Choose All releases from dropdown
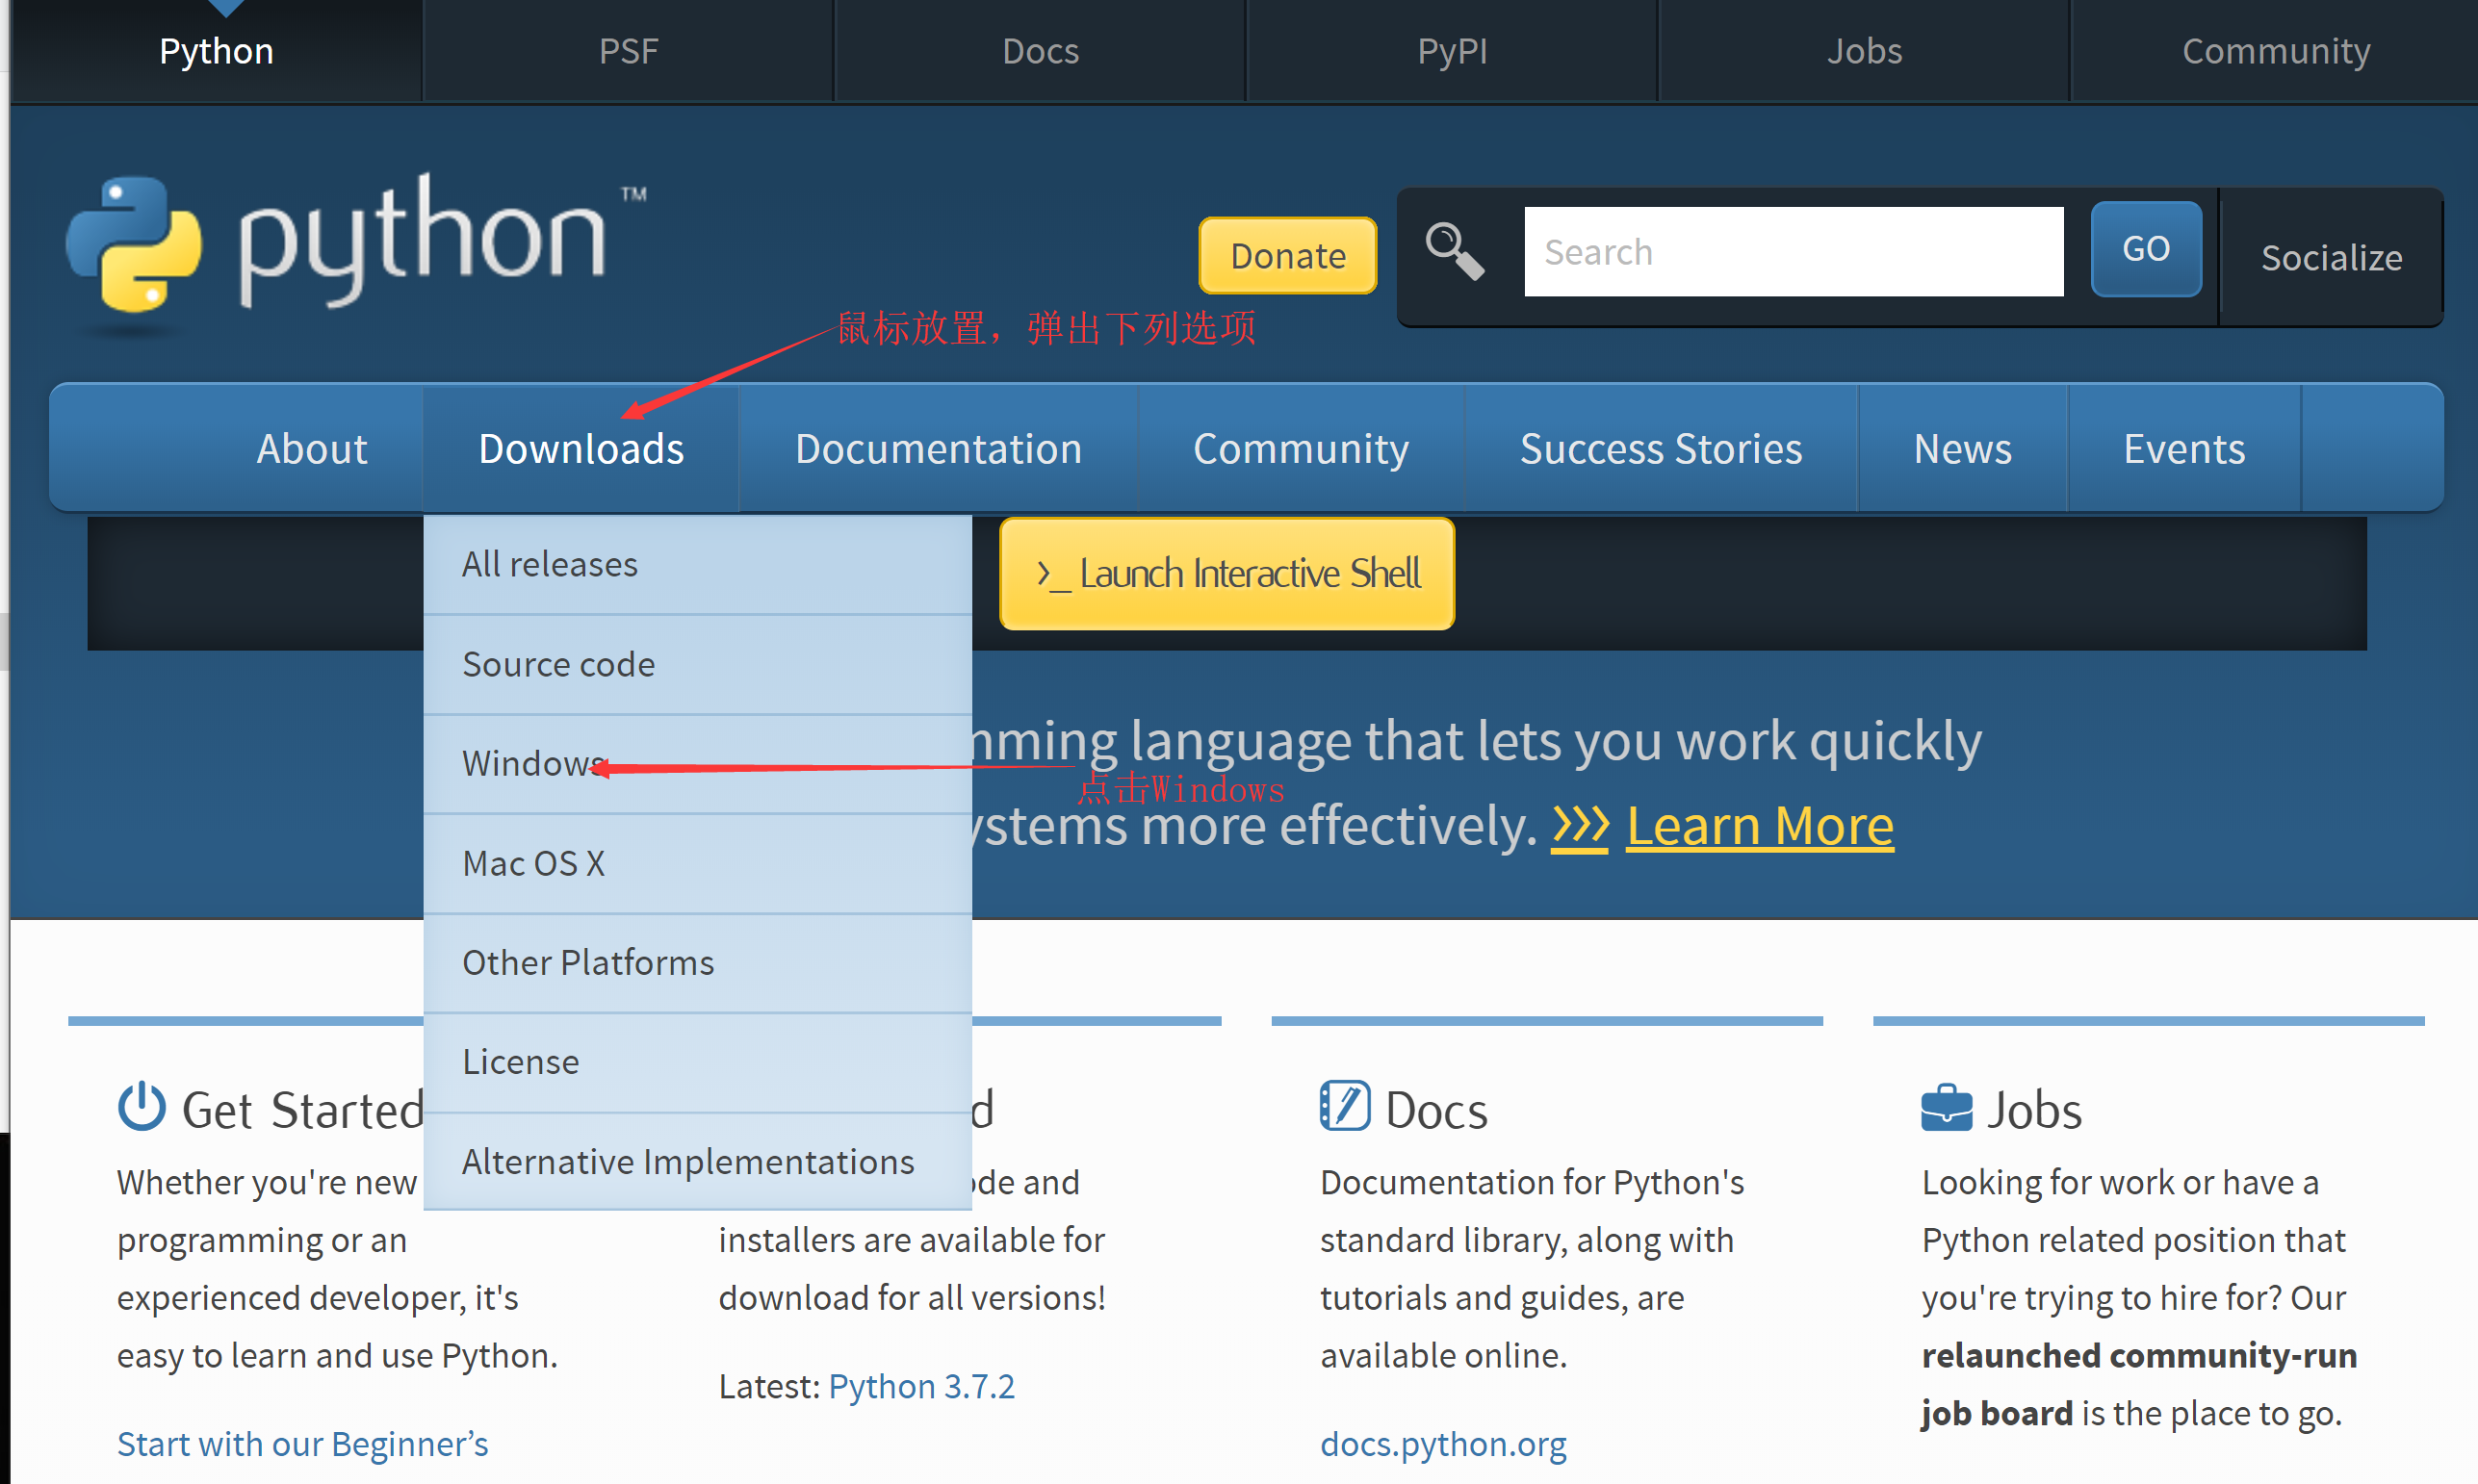2478x1484 pixels. click(549, 565)
